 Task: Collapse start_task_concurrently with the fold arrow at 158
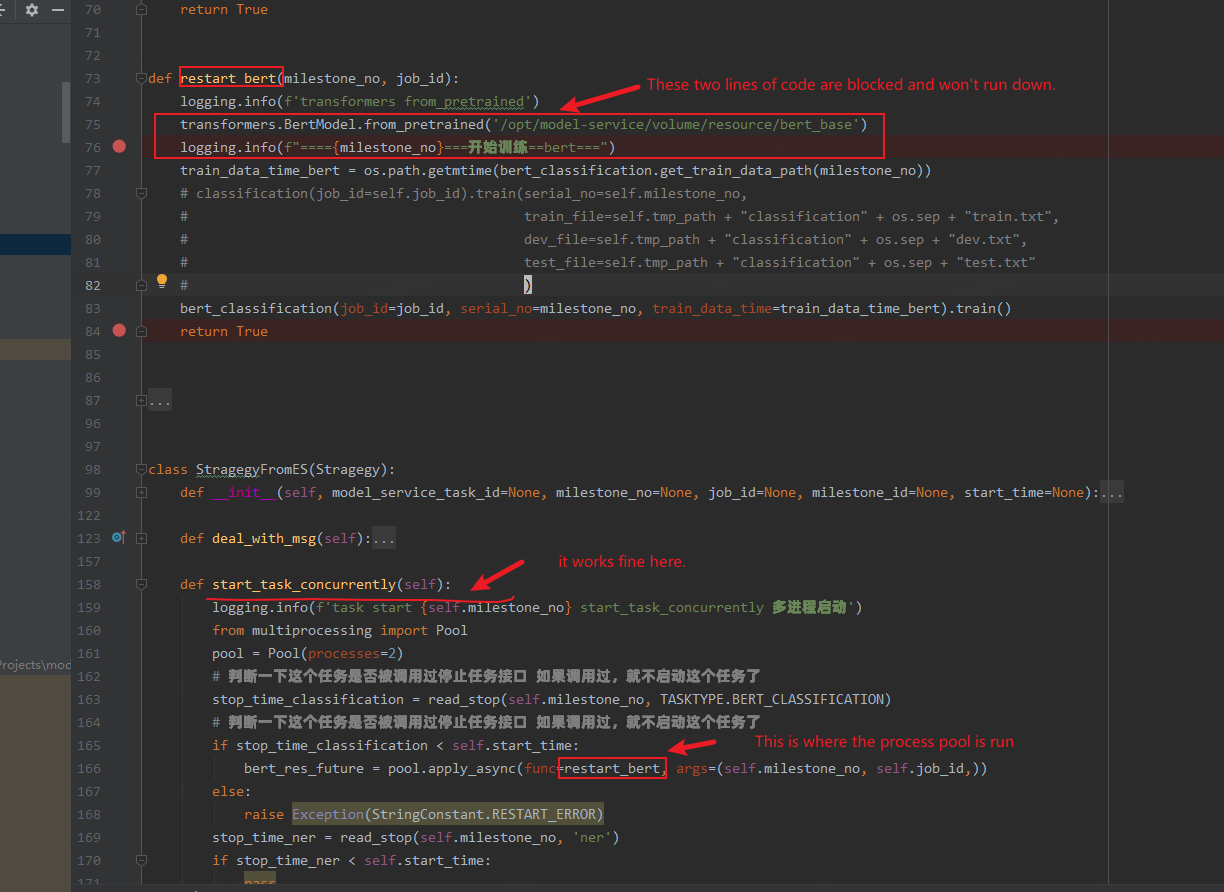click(x=141, y=584)
